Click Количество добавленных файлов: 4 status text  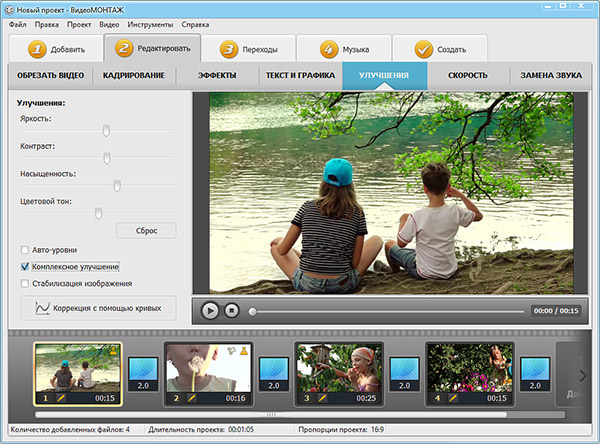70,429
